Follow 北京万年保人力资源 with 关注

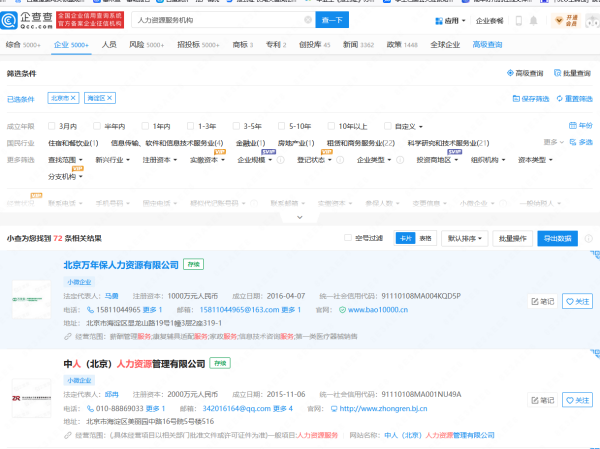click(x=577, y=301)
